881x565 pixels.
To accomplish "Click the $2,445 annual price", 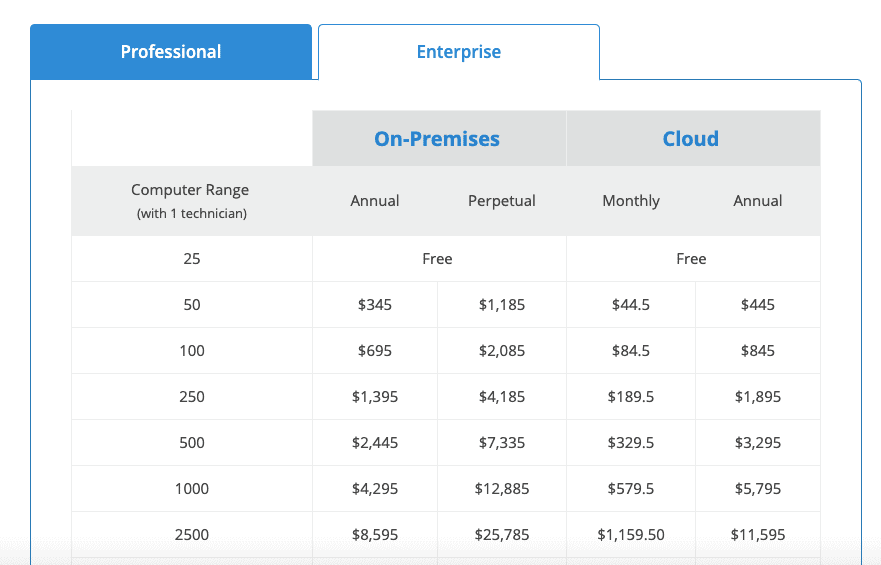I will (375, 443).
